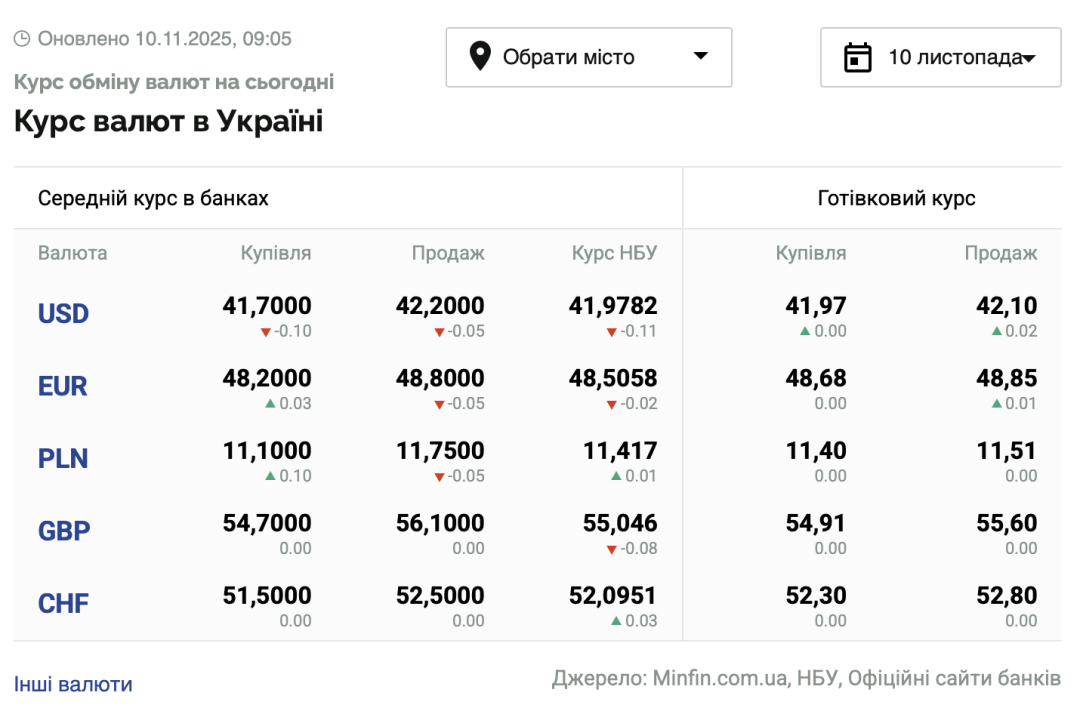Switch to 'Середній курс в банках' tab
Viewport: 1080px width, 711px height.
pos(153,198)
